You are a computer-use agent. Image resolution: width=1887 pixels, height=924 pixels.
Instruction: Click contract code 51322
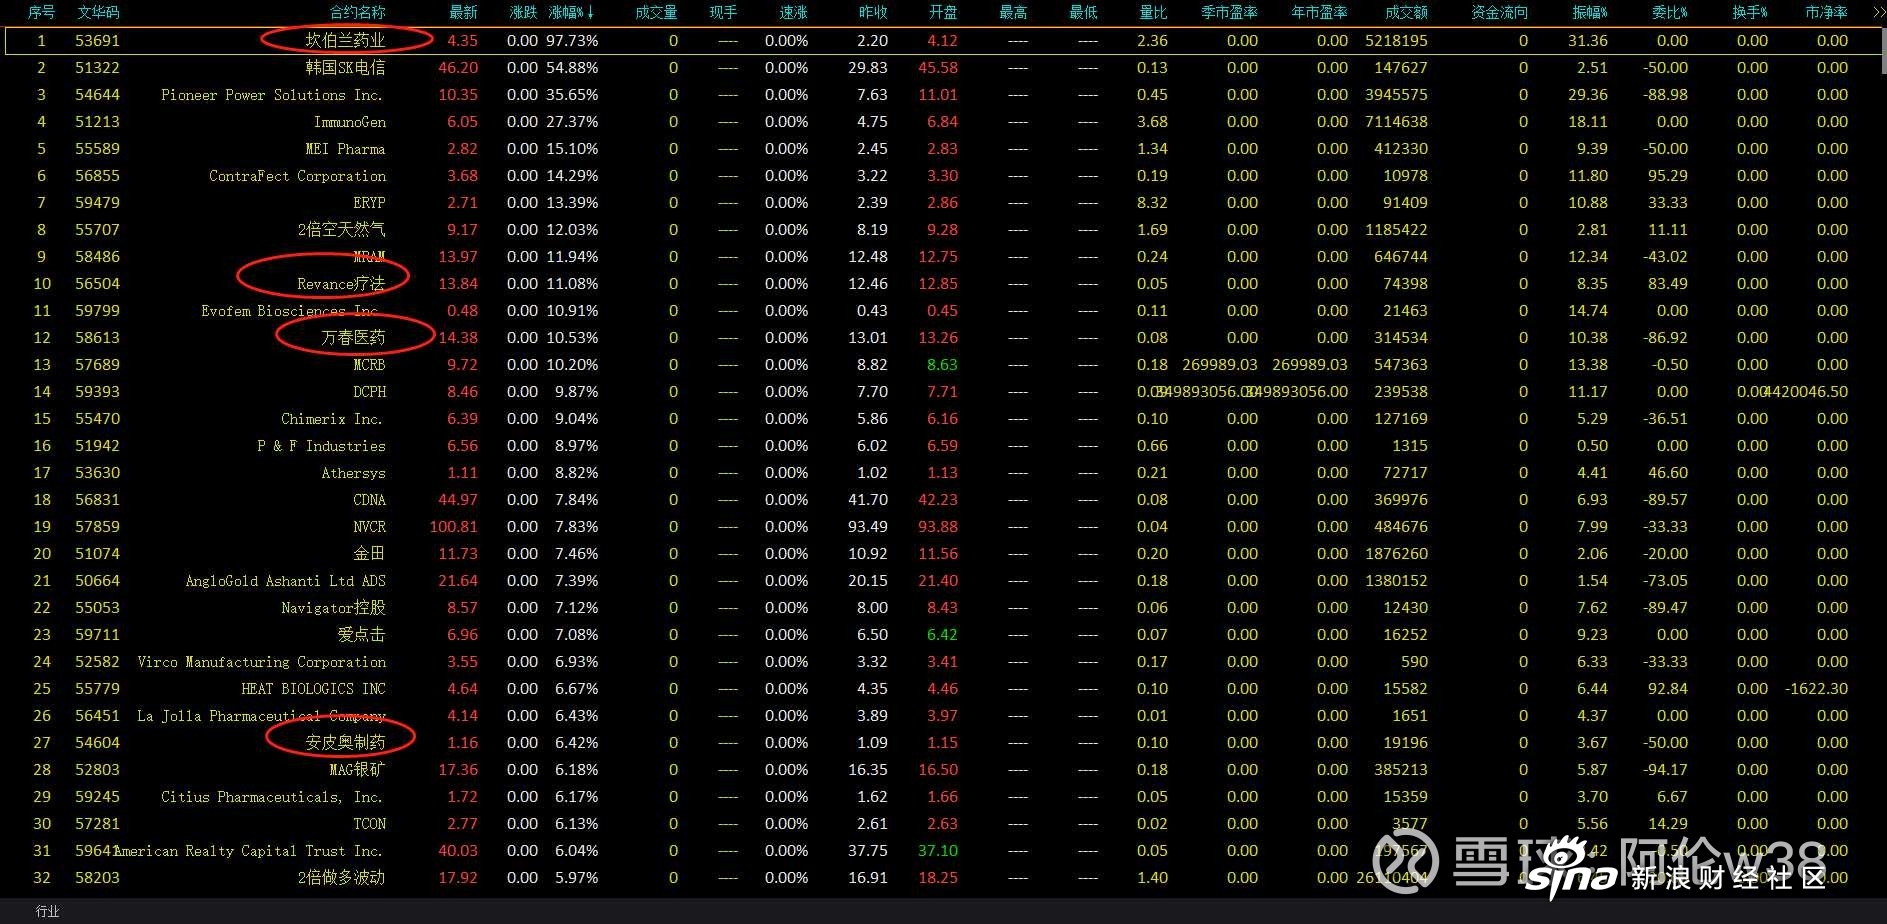(x=97, y=68)
